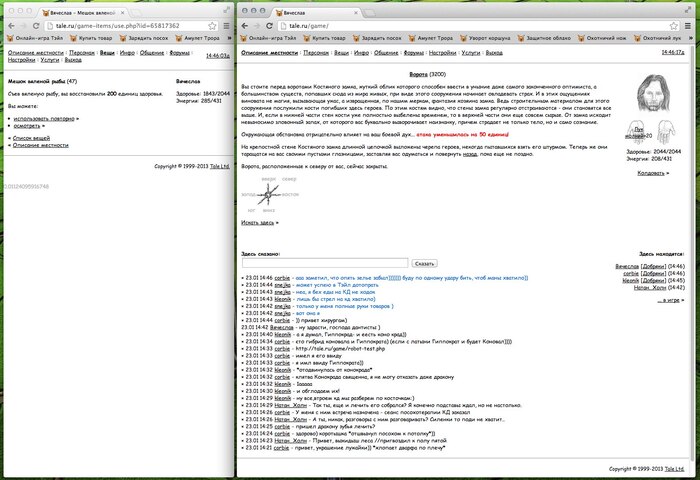
Task: Open 'Онлайн-игра Тэйл' bookmark in left window
Action: tap(35, 38)
